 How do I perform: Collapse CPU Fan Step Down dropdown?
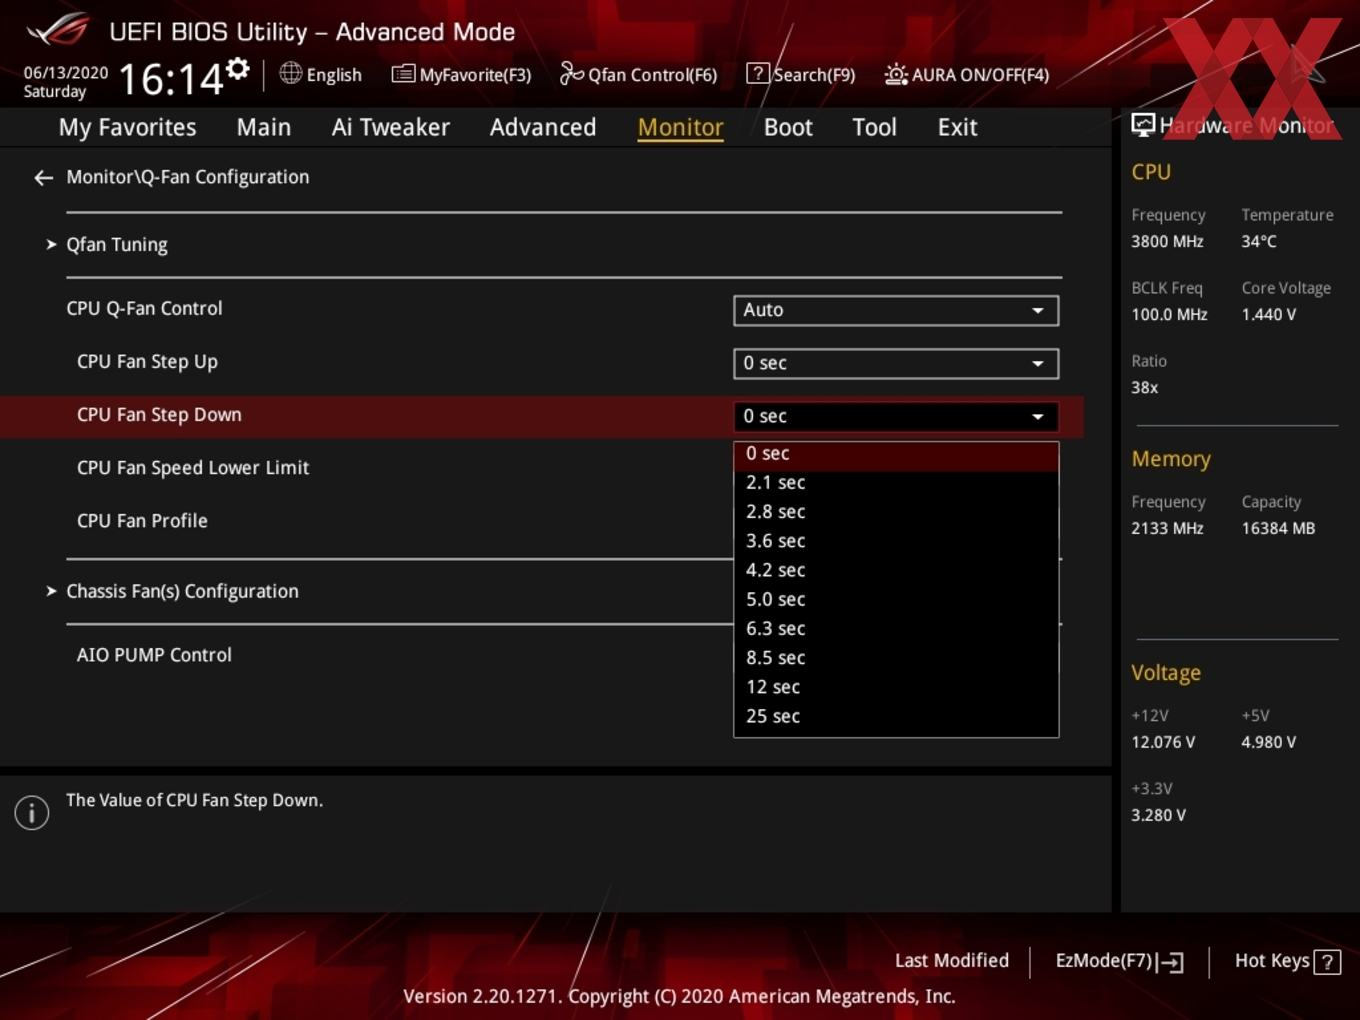(x=896, y=416)
